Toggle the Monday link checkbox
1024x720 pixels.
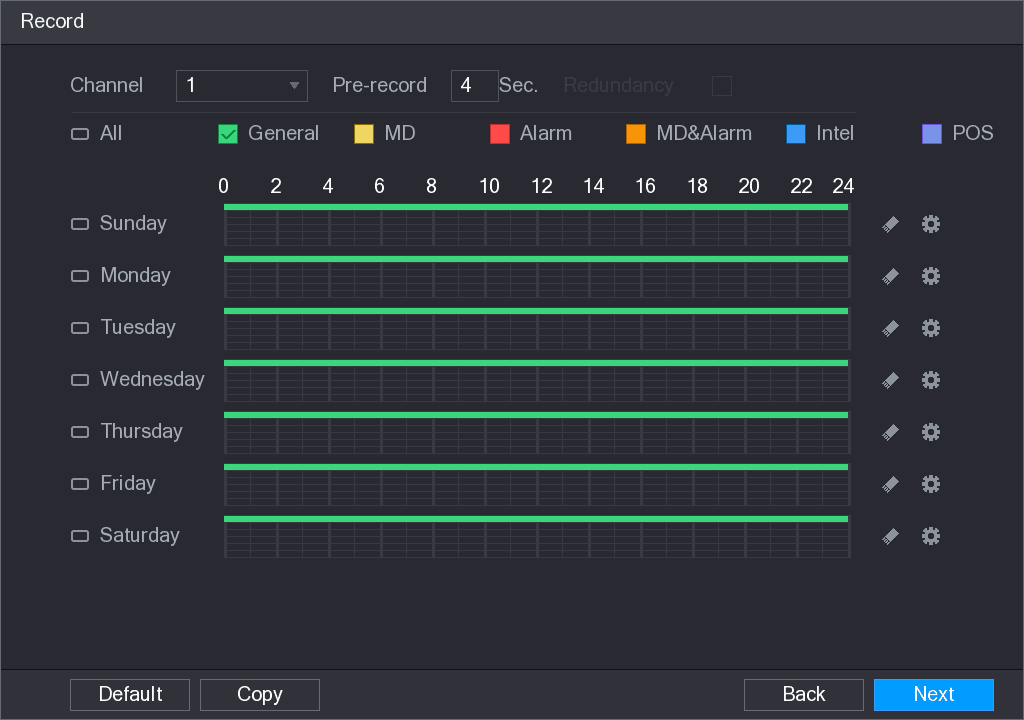(x=80, y=276)
